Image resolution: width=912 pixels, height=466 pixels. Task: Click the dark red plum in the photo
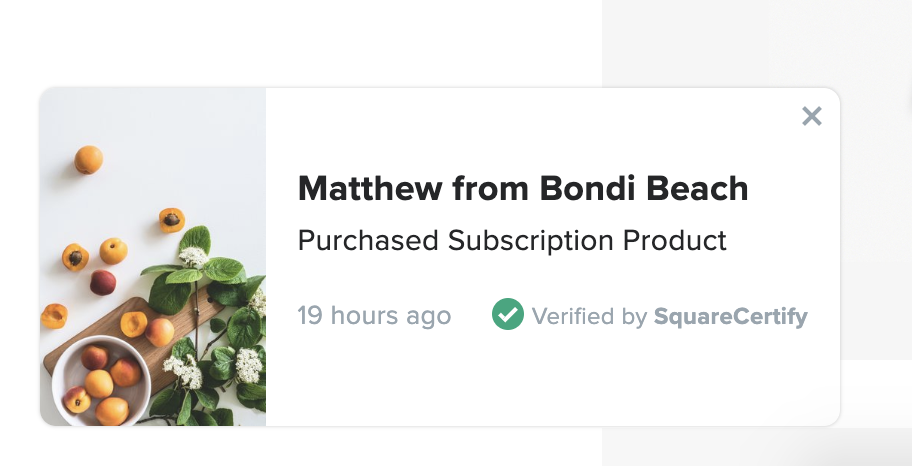[x=102, y=283]
